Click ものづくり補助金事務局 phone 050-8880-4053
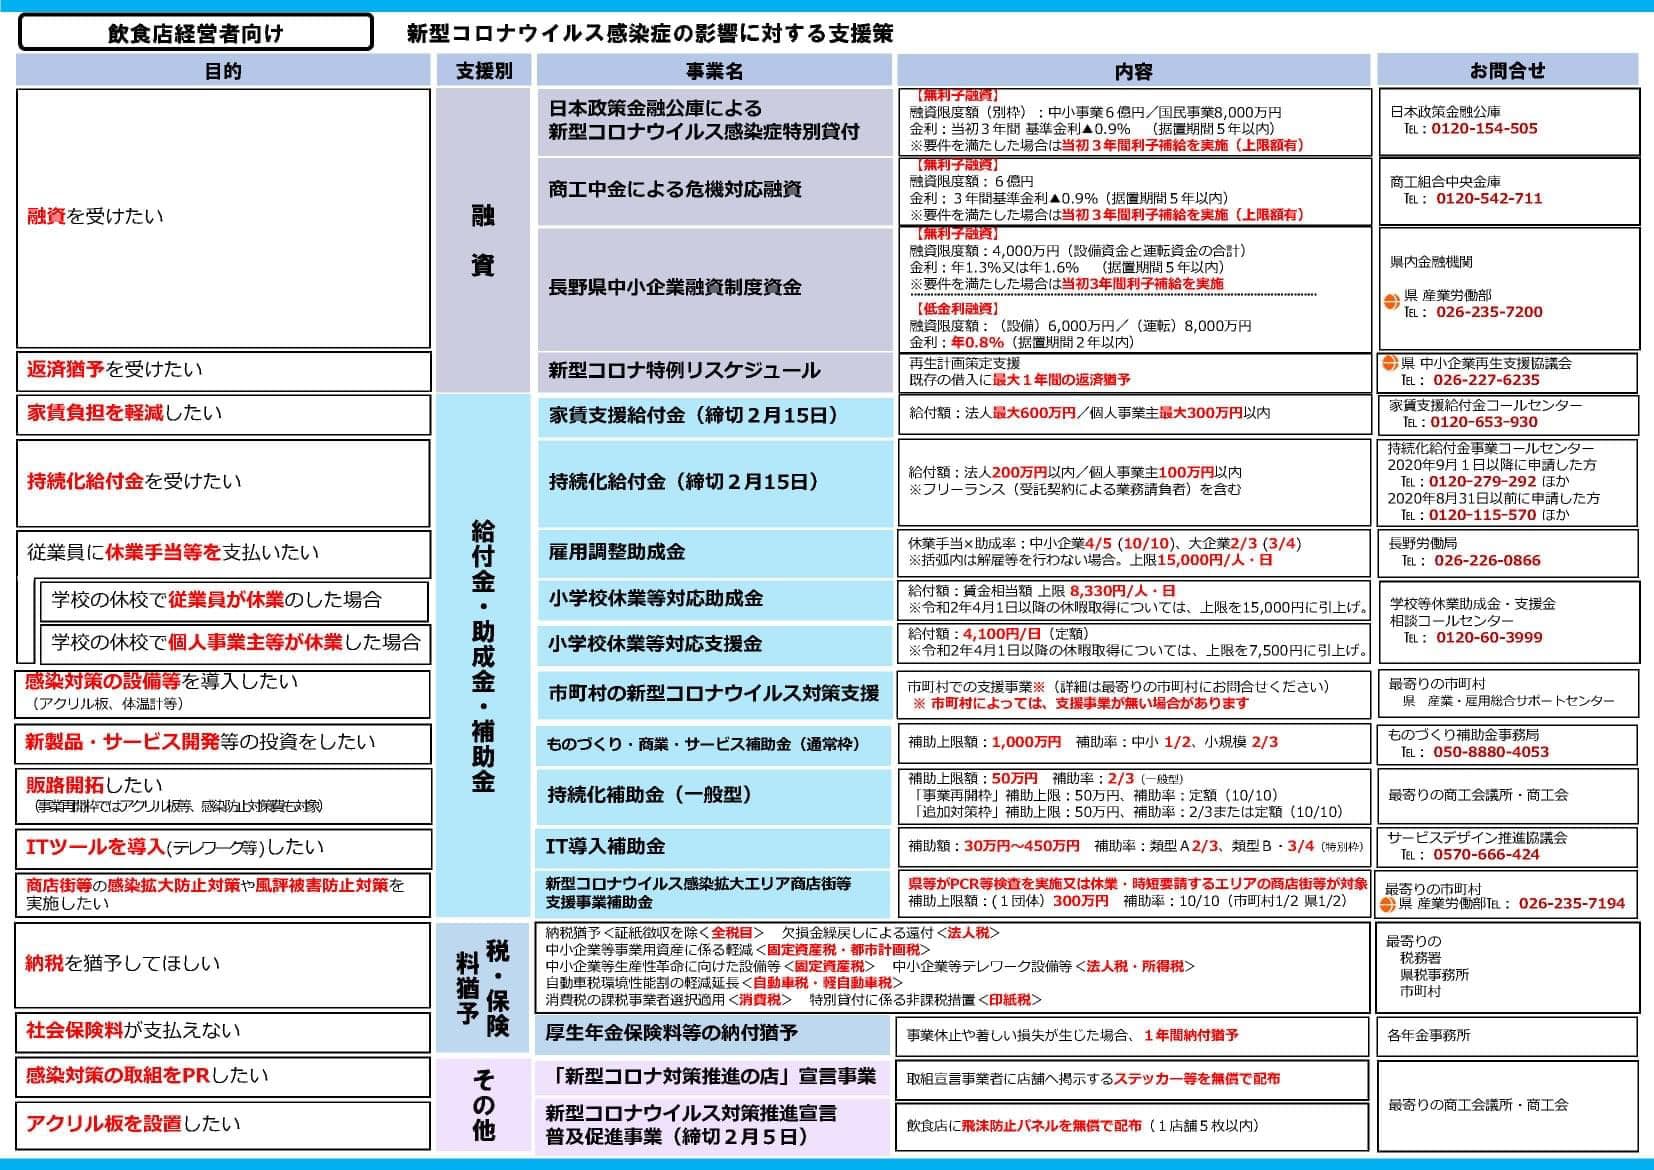This screenshot has width=1654, height=1170. pyautogui.click(x=1491, y=752)
